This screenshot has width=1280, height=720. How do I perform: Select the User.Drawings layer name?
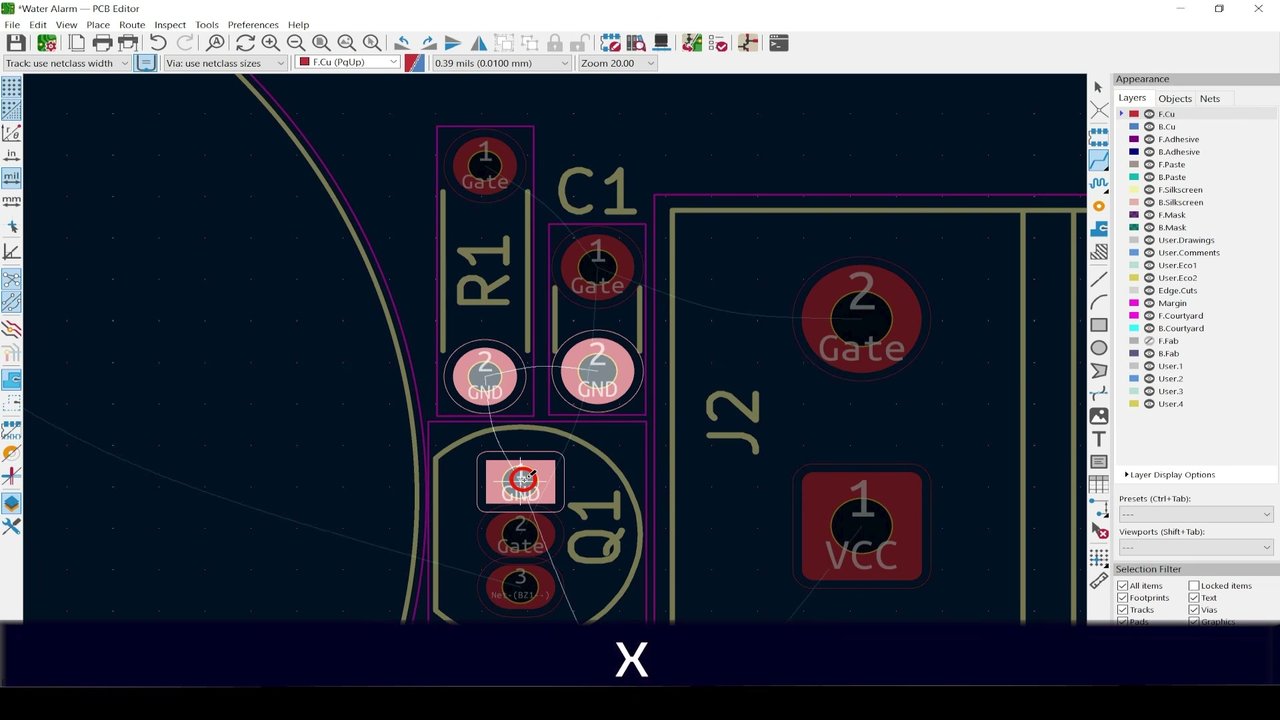(1186, 240)
